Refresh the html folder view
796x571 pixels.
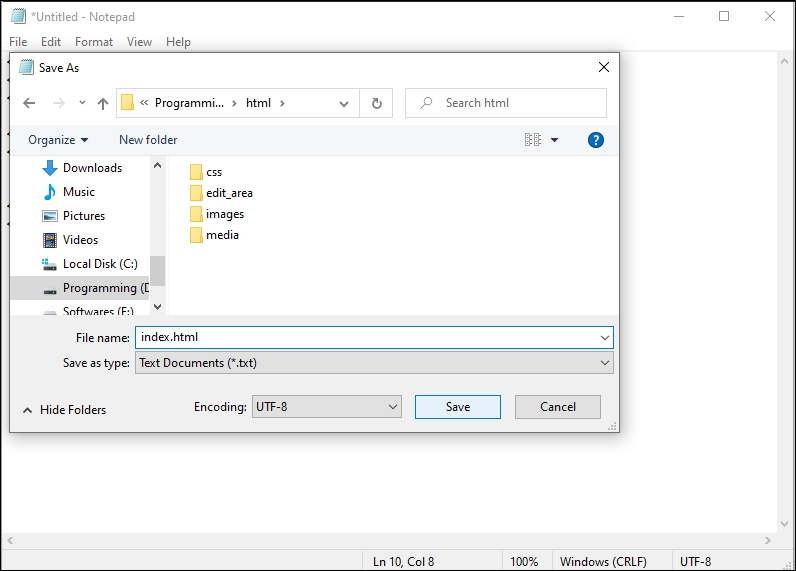tap(376, 103)
